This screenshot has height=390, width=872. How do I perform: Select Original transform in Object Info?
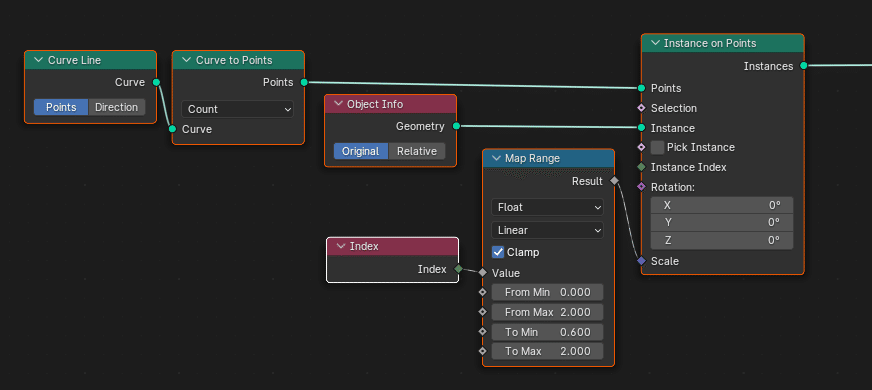(x=360, y=151)
